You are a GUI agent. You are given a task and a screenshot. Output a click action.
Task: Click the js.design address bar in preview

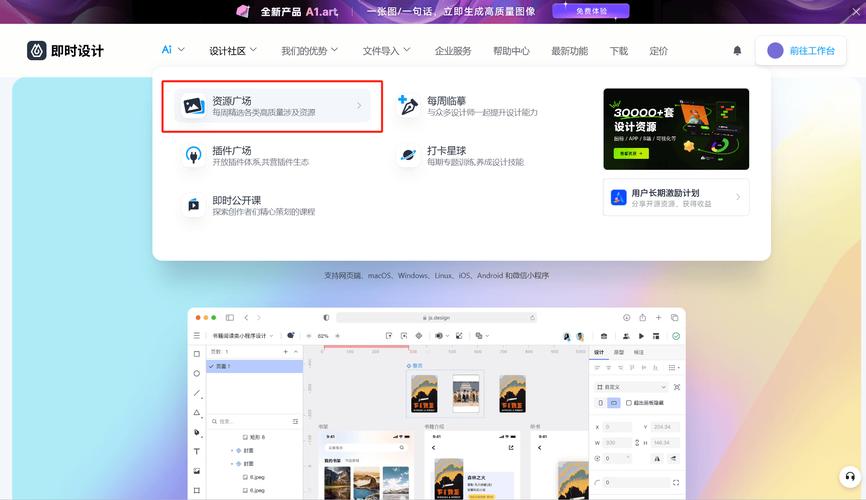pos(436,318)
